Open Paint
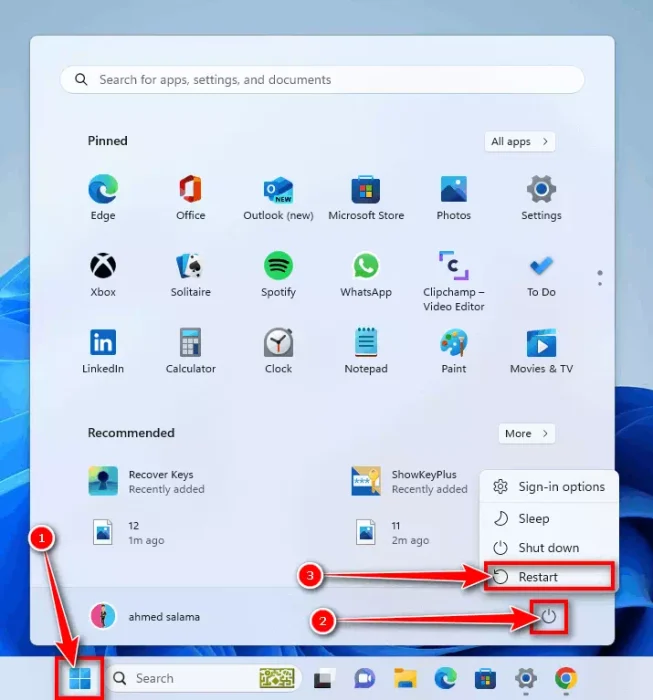This screenshot has height=700, width=653. point(453,351)
